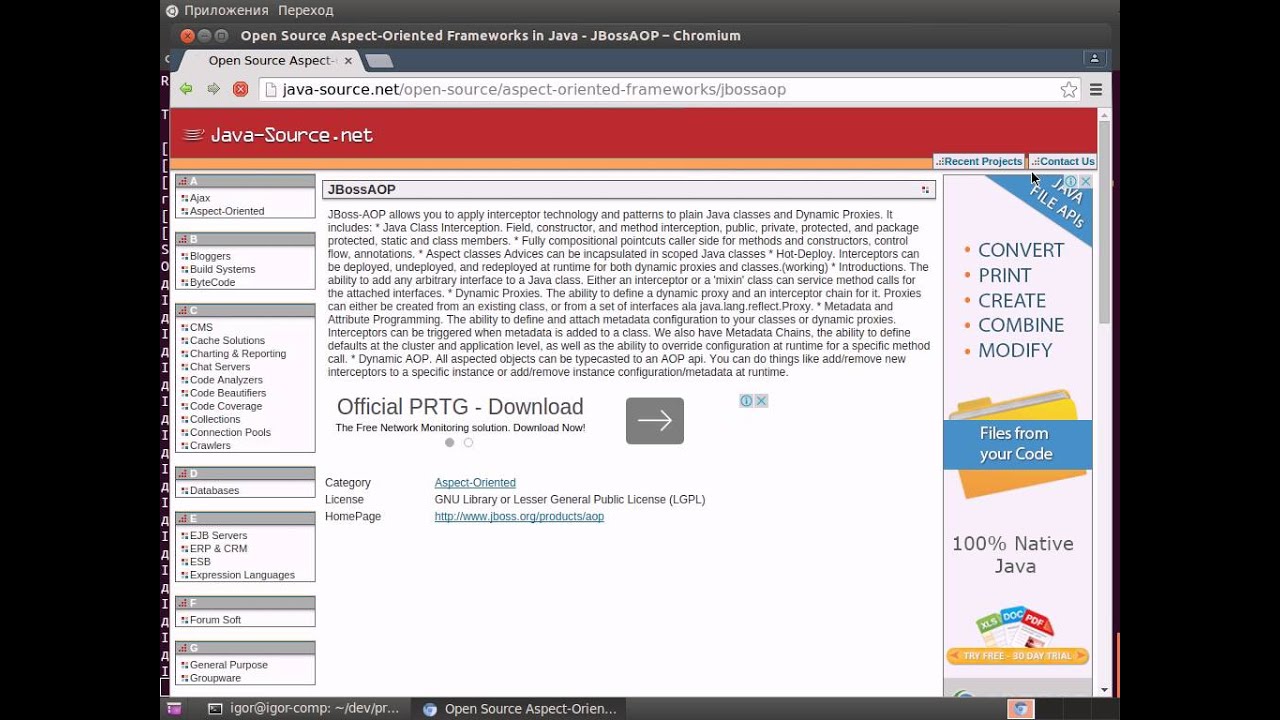The height and width of the screenshot is (720, 1280).
Task: Open the Databases category
Action: pyautogui.click(x=214, y=489)
